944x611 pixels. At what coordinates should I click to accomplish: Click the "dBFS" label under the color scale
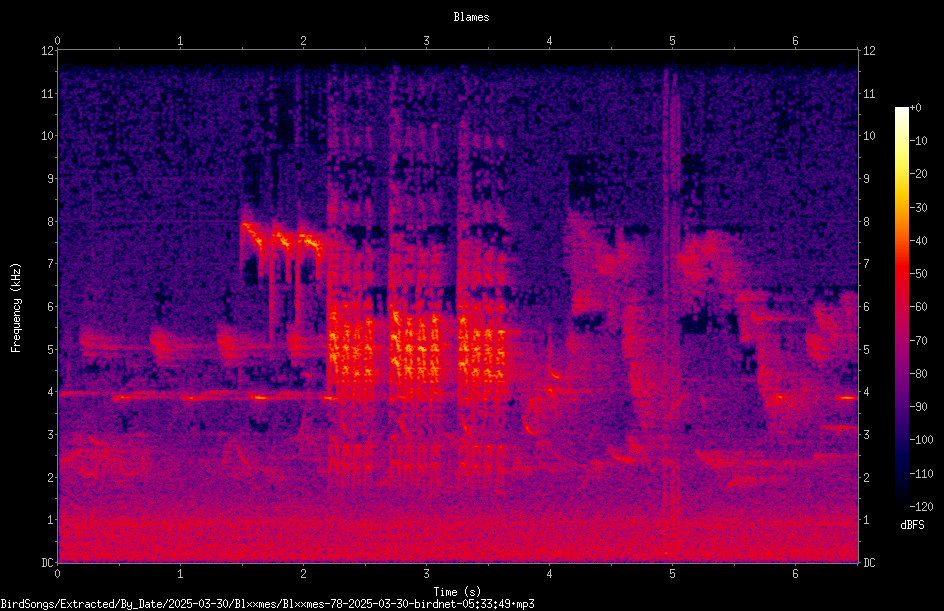click(x=912, y=525)
